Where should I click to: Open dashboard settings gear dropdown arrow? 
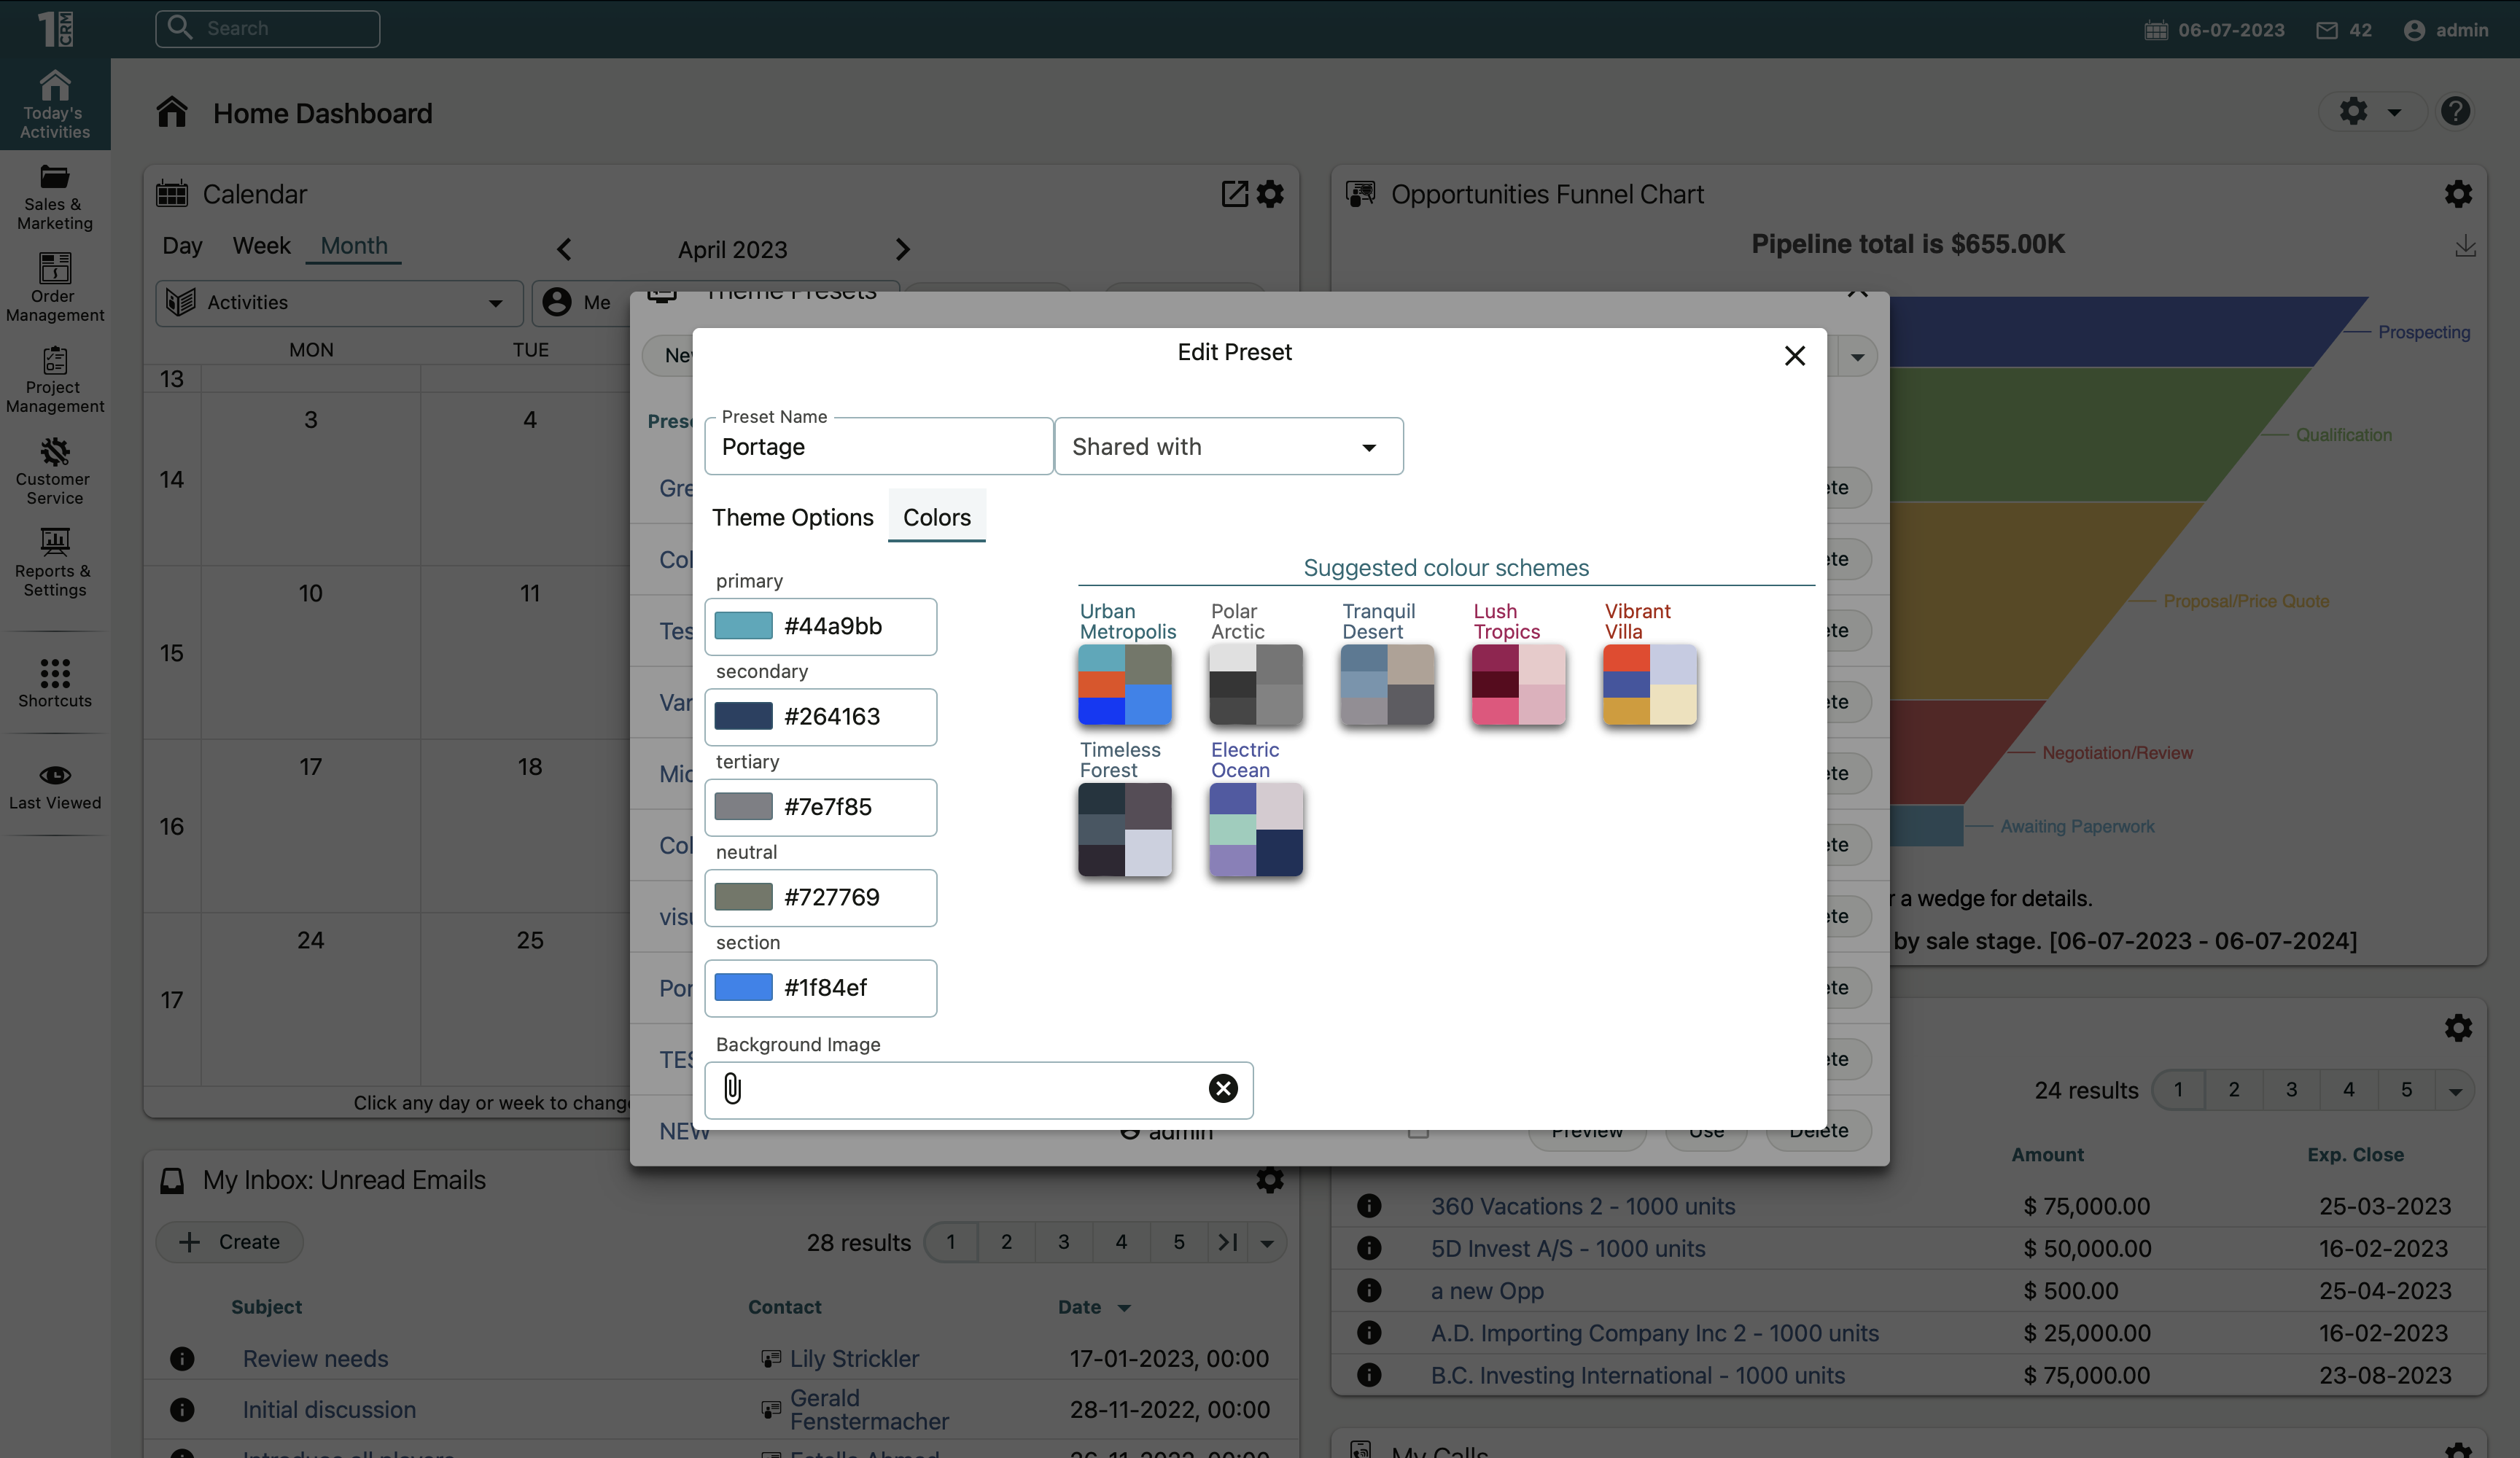point(2394,112)
